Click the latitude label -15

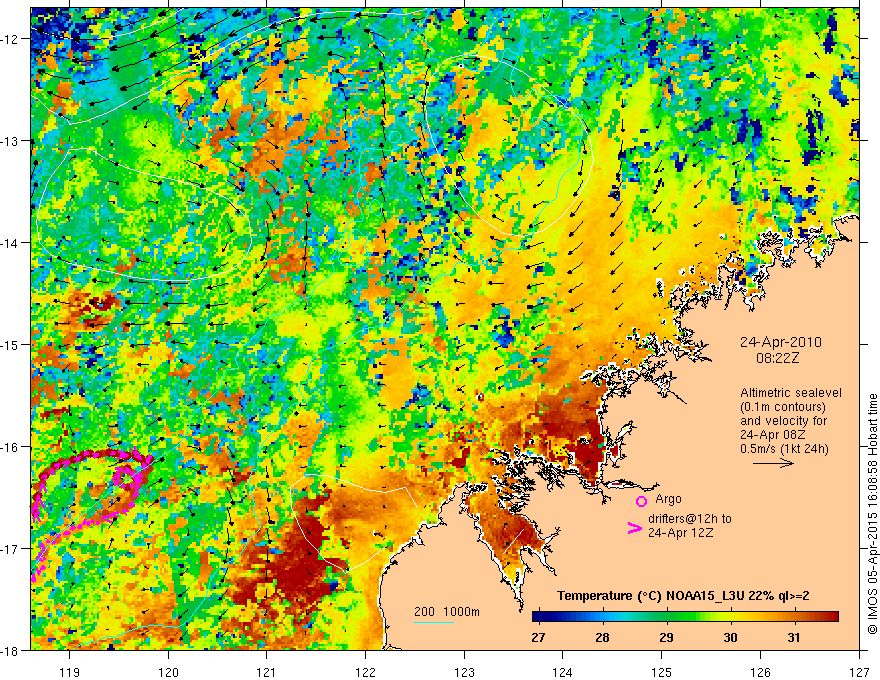(x=11, y=344)
